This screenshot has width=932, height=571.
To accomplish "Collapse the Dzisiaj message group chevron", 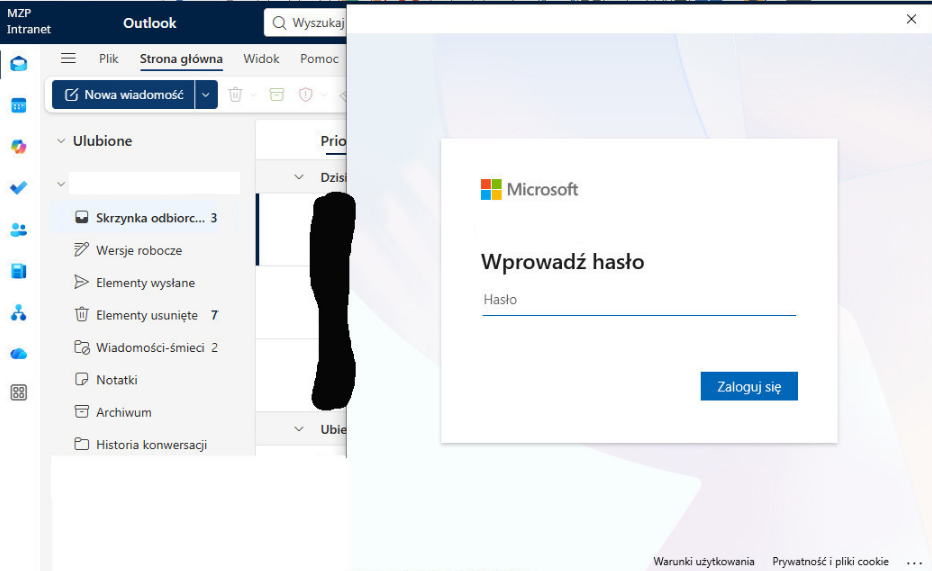I will pyautogui.click(x=299, y=177).
